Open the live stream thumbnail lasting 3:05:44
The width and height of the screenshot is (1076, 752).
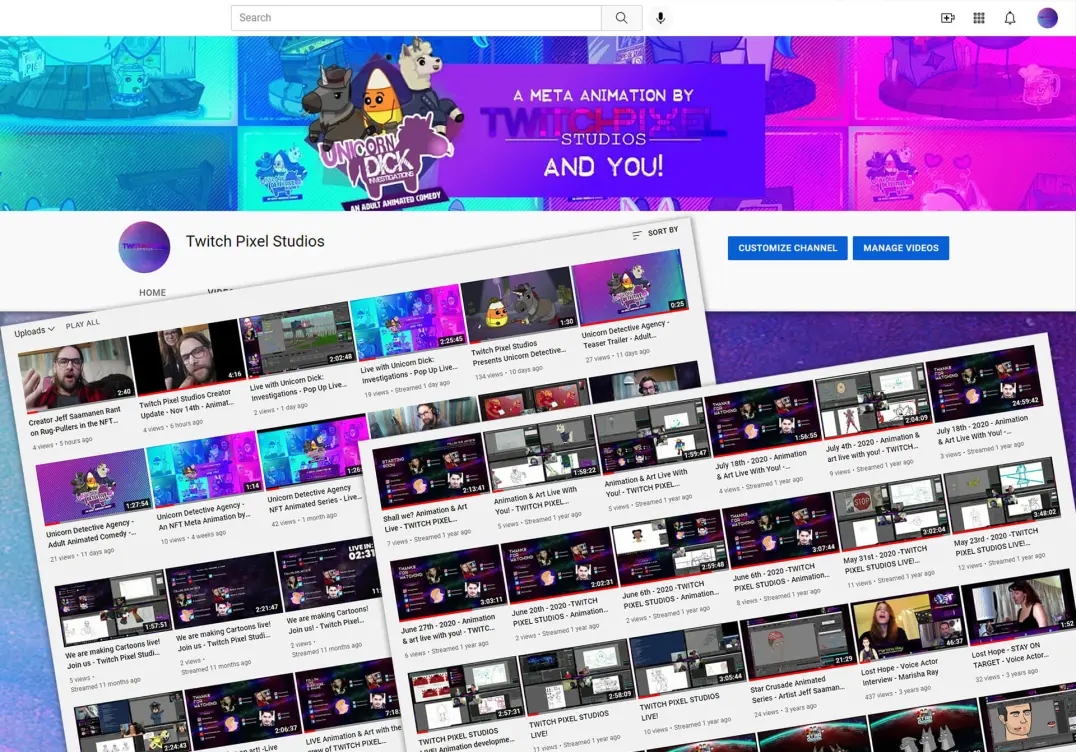(689, 658)
